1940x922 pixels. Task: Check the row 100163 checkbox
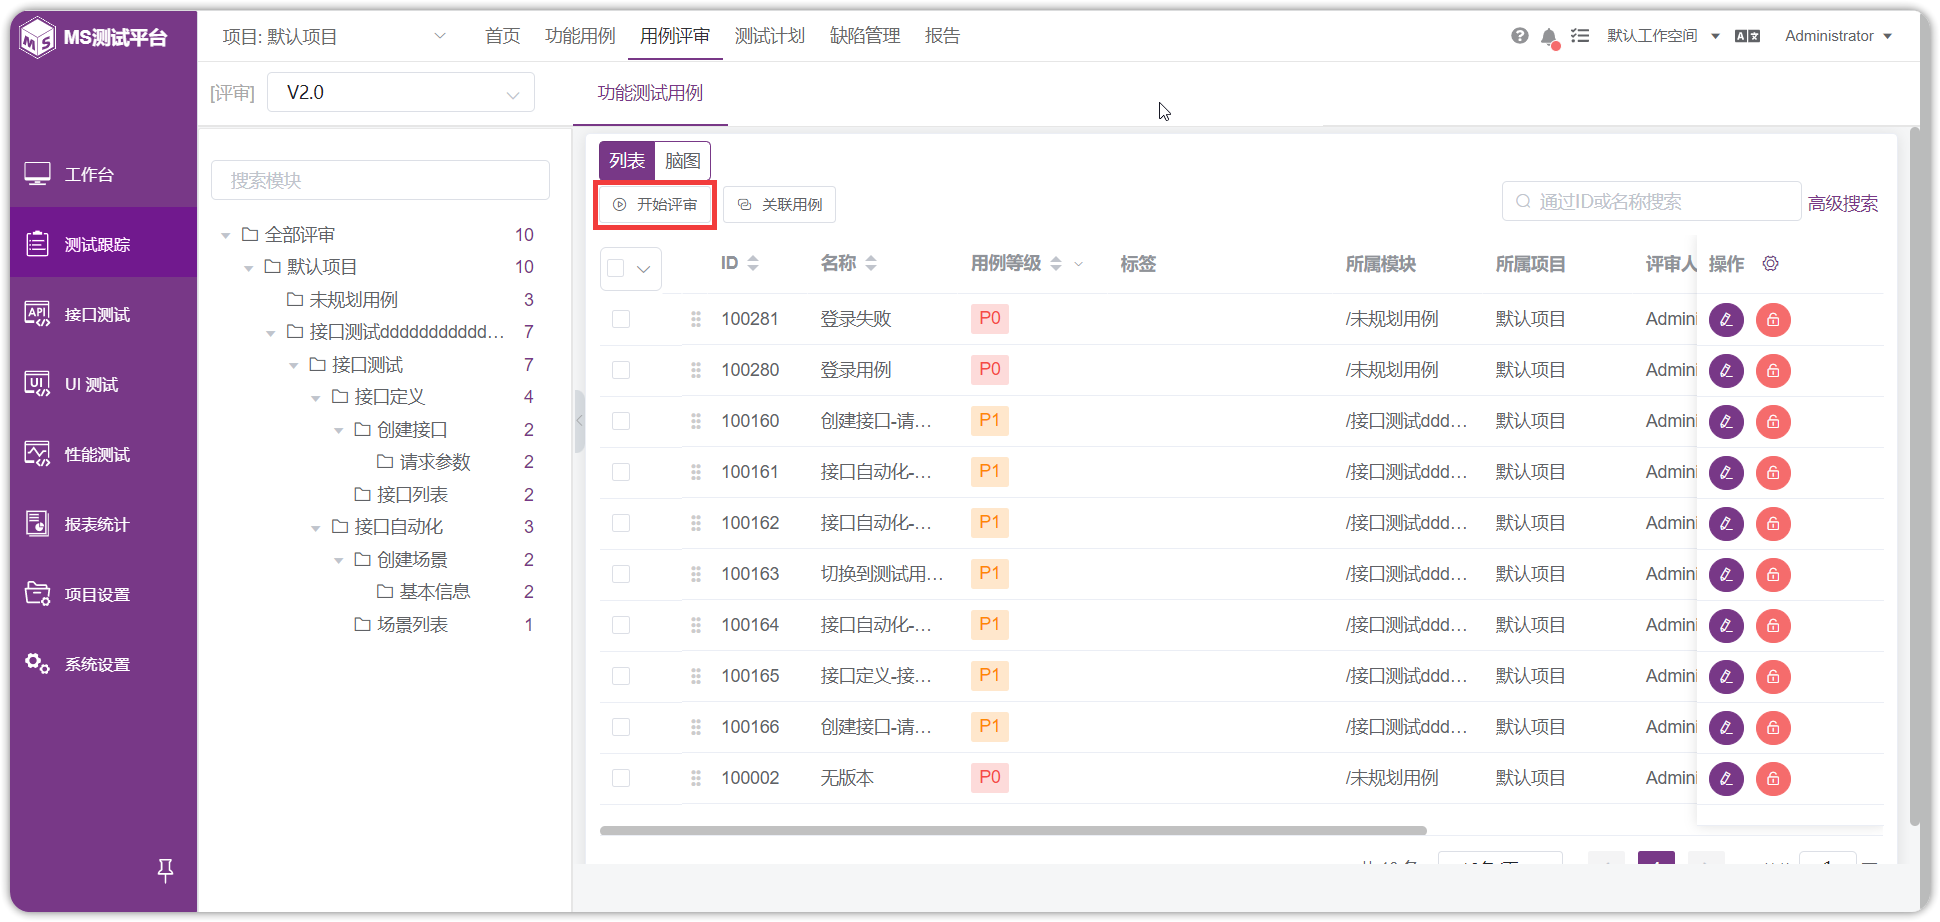[621, 574]
